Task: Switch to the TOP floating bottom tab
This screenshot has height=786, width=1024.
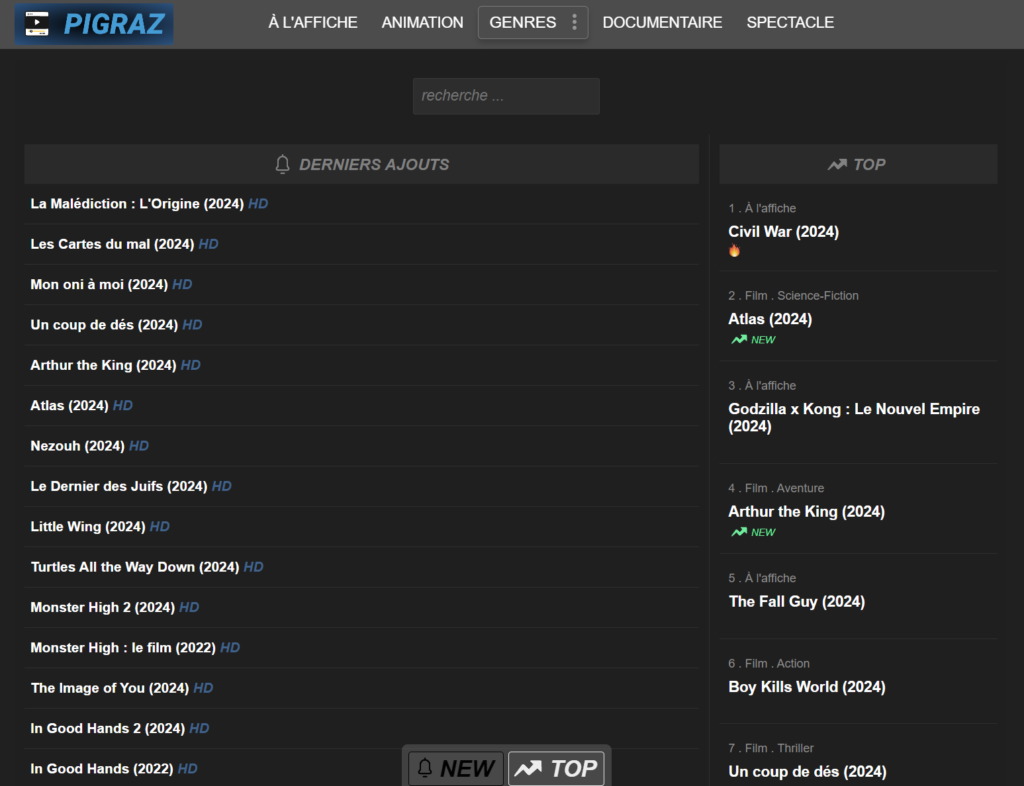Action: (556, 768)
